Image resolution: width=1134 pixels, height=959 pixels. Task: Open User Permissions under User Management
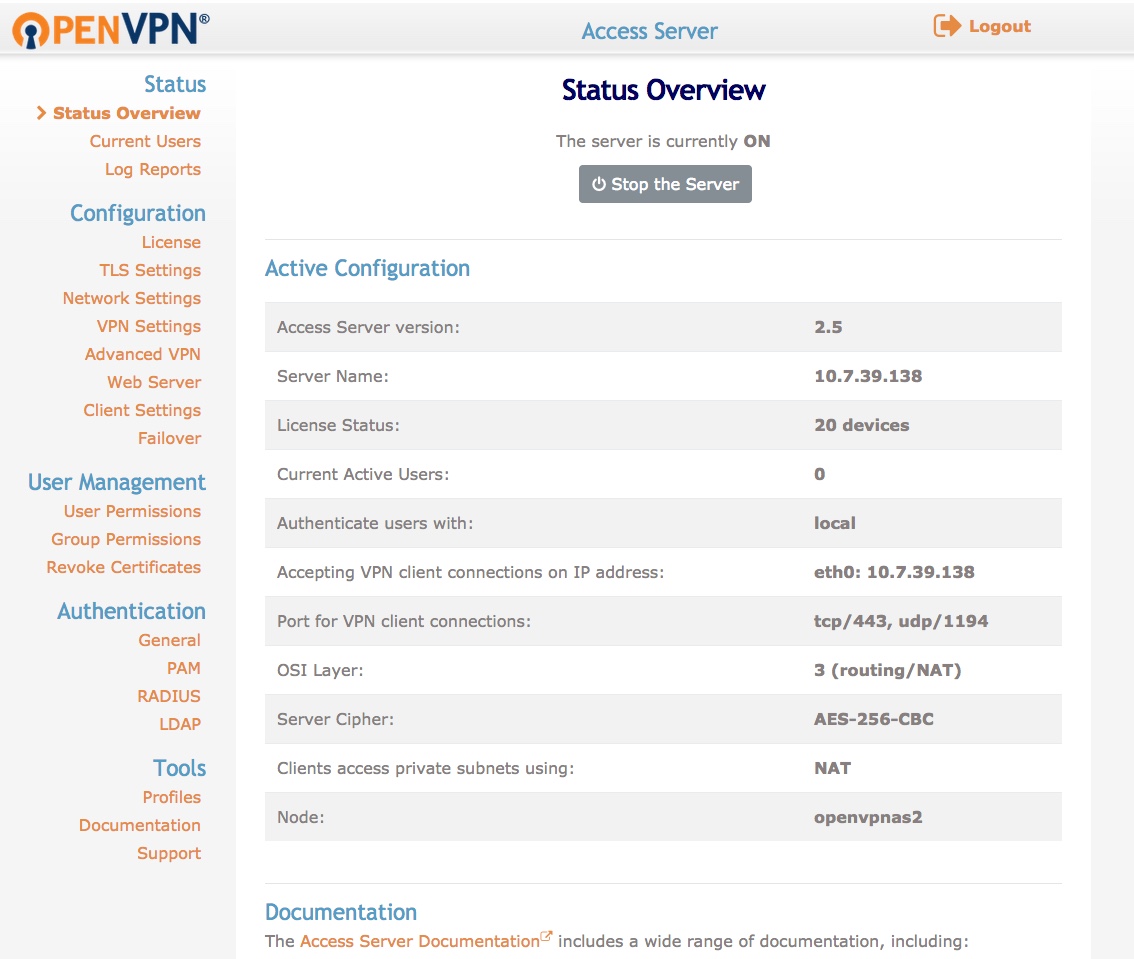[x=130, y=511]
